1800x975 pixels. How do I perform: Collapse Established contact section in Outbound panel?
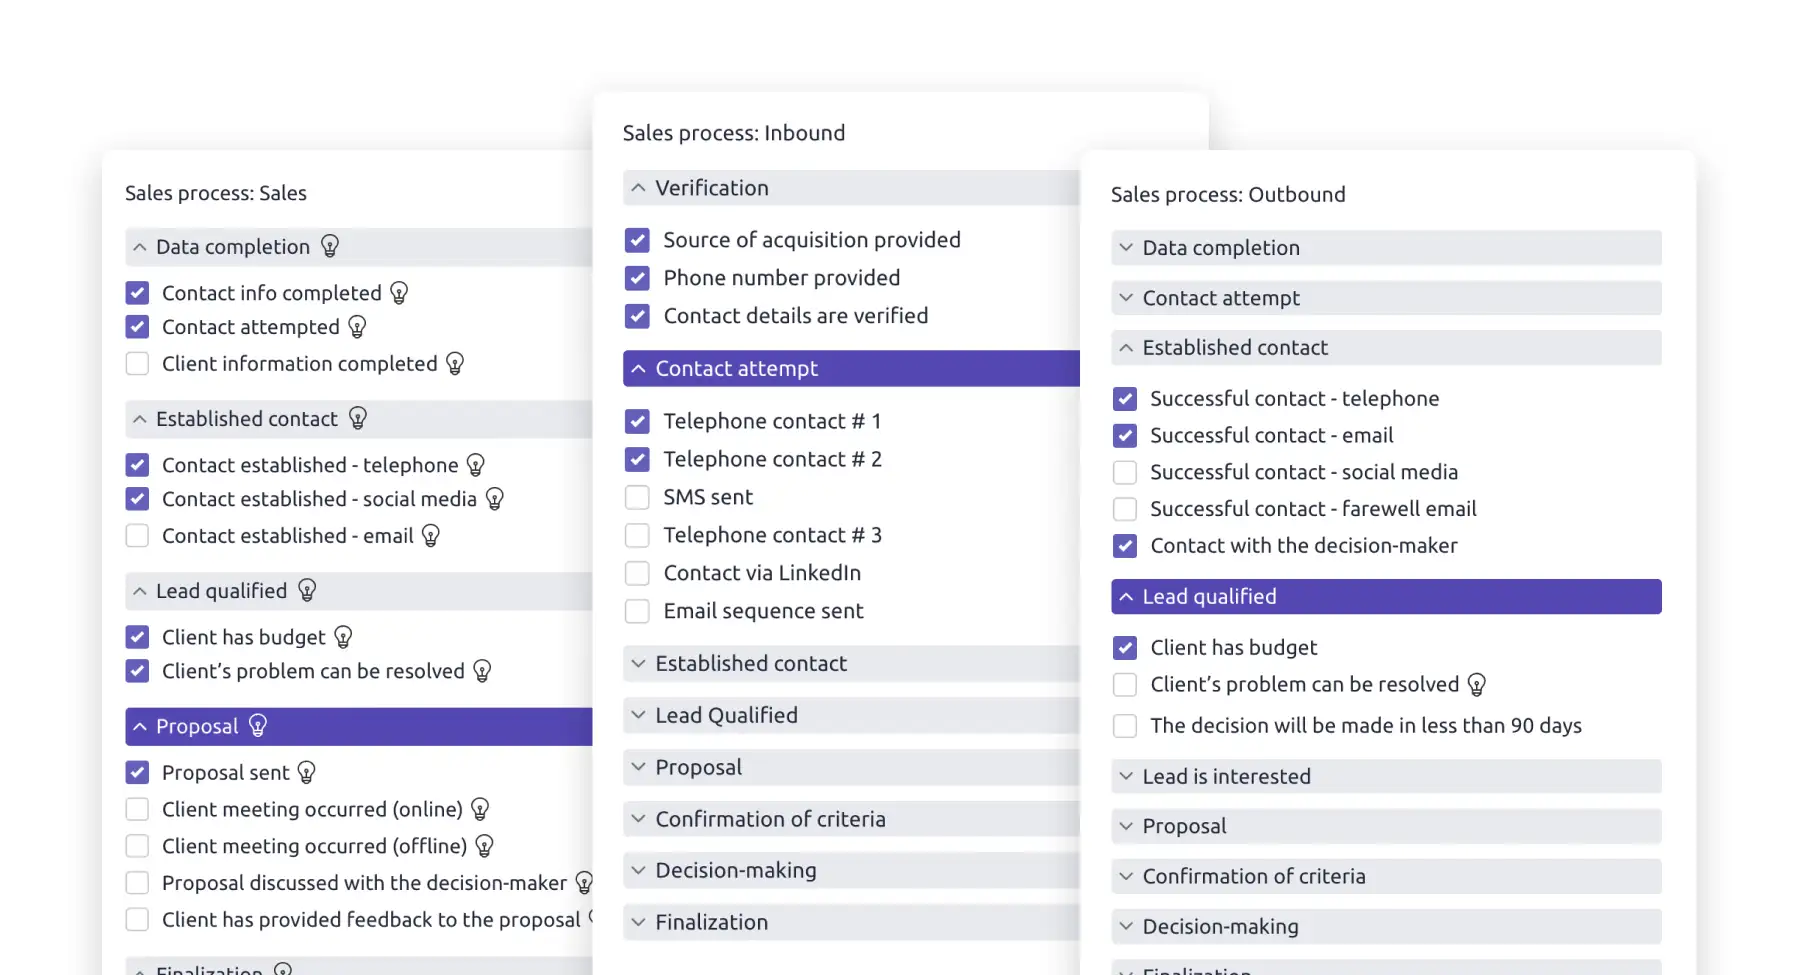tap(1386, 347)
